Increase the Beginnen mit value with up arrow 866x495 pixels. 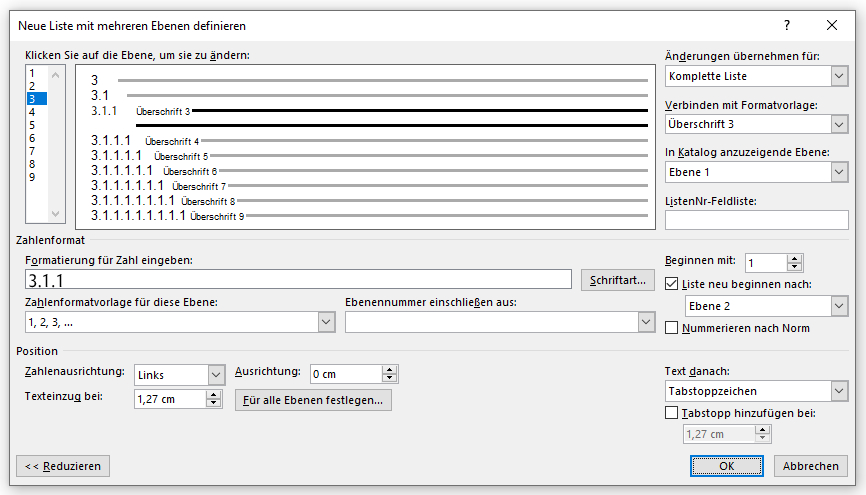click(x=794, y=259)
